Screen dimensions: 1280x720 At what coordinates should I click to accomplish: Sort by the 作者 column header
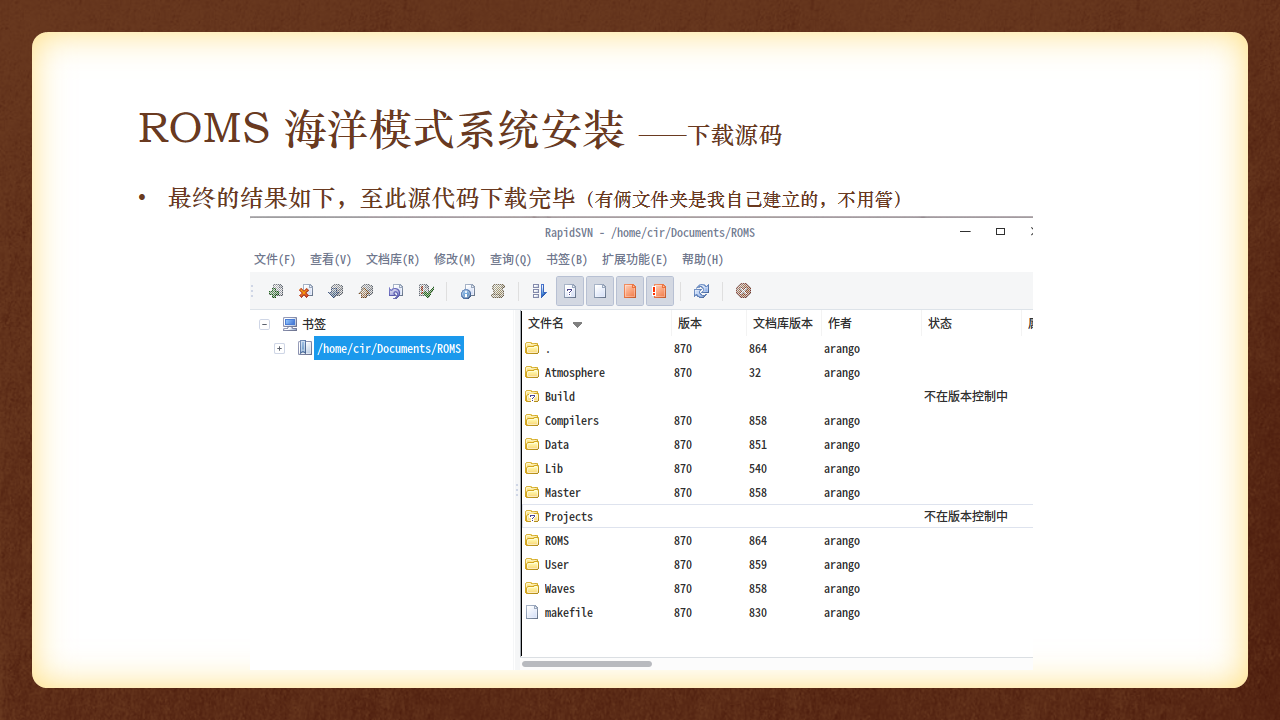(x=871, y=323)
